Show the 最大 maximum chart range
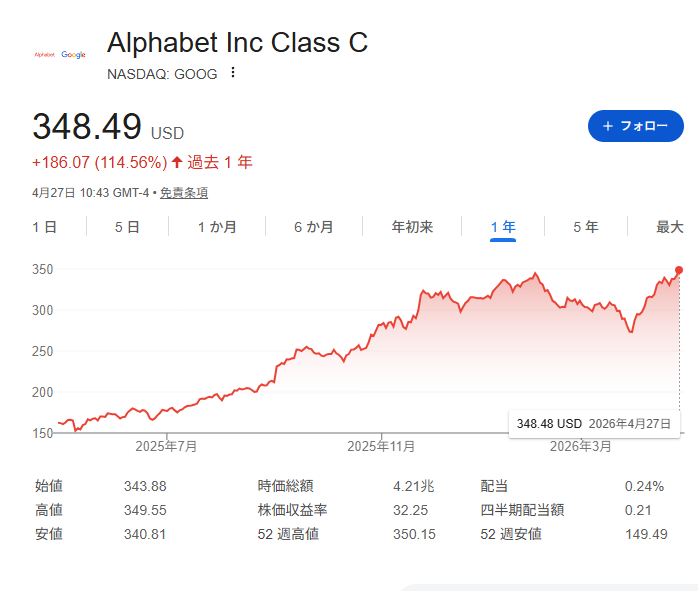Viewport: 698px width, 591px height. tap(670, 227)
